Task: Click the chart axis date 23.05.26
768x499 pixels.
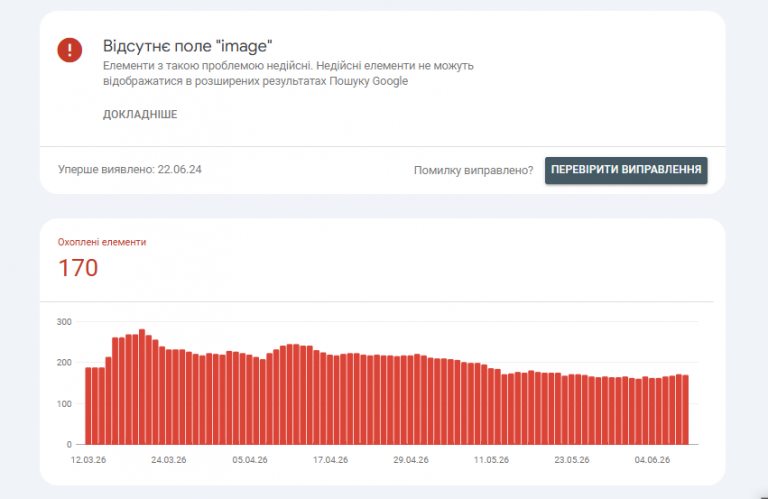Action: point(572,460)
